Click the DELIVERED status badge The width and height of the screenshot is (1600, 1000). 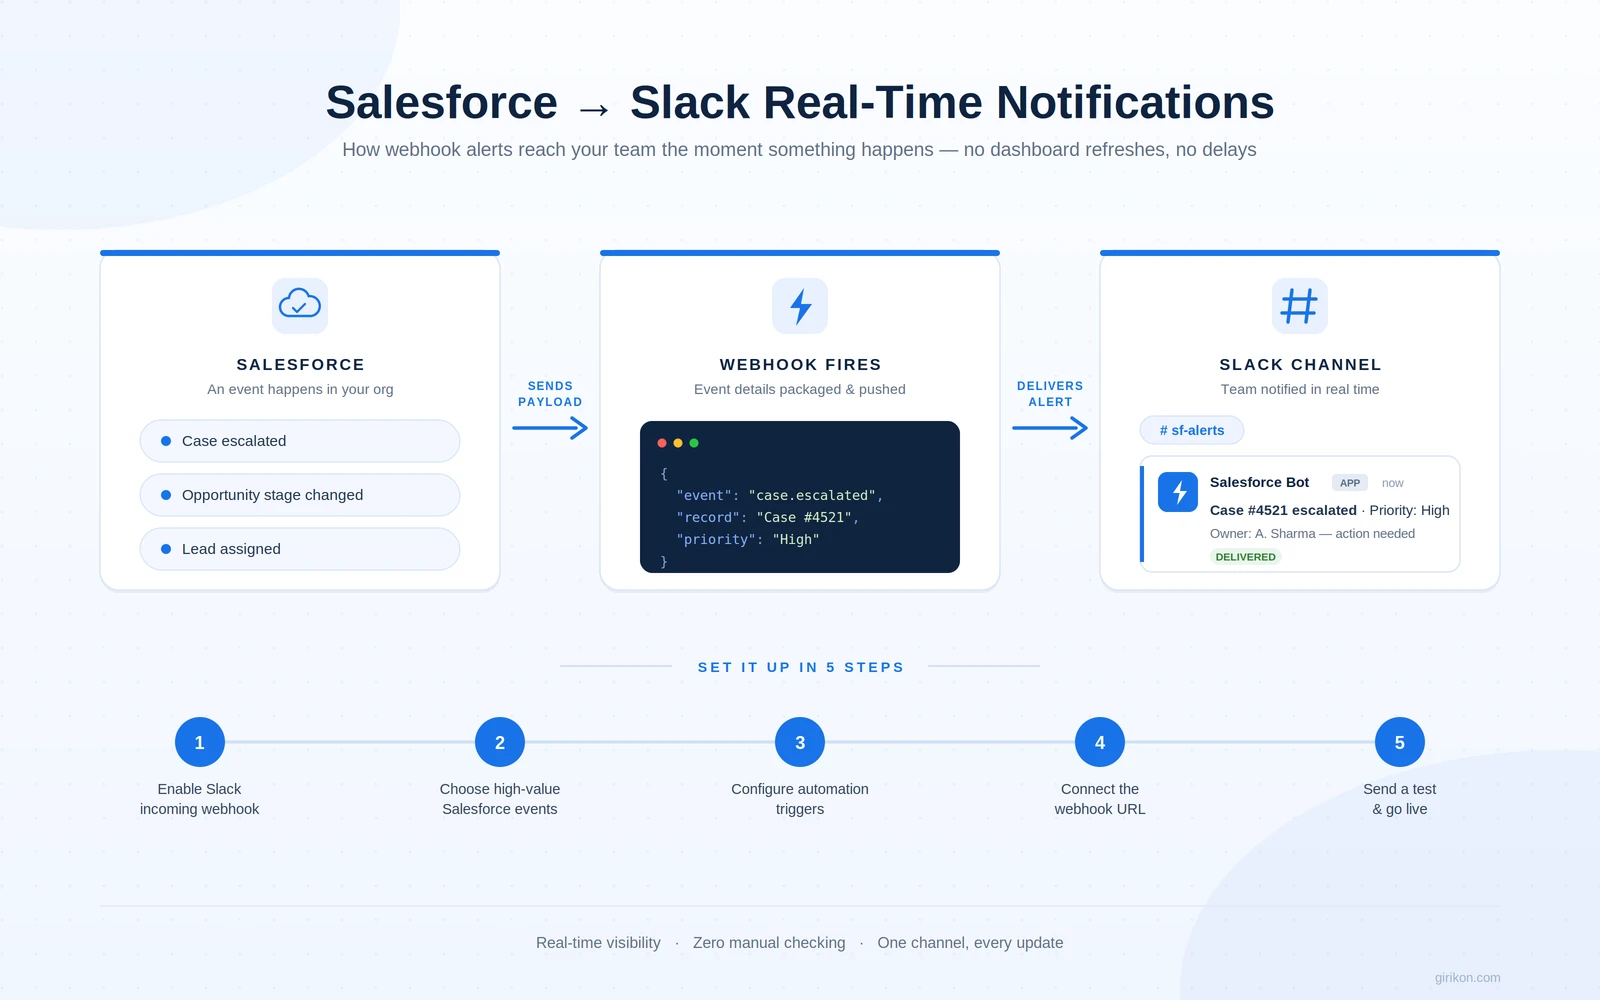point(1245,557)
